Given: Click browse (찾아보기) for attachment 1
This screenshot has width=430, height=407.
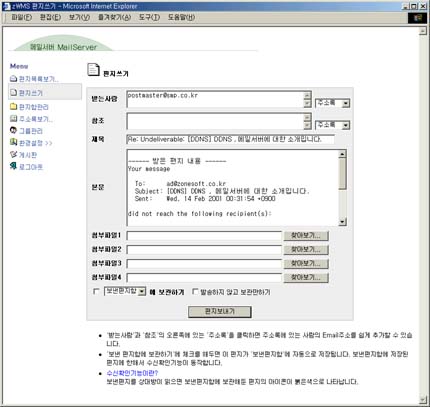Looking at the screenshot, I should [x=306, y=236].
